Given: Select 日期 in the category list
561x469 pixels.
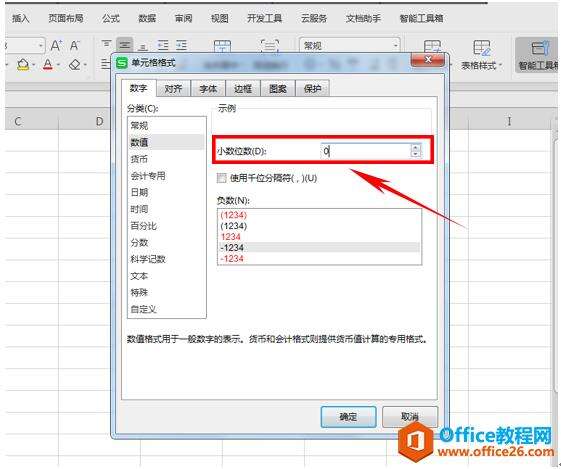Looking at the screenshot, I should click(x=166, y=192).
